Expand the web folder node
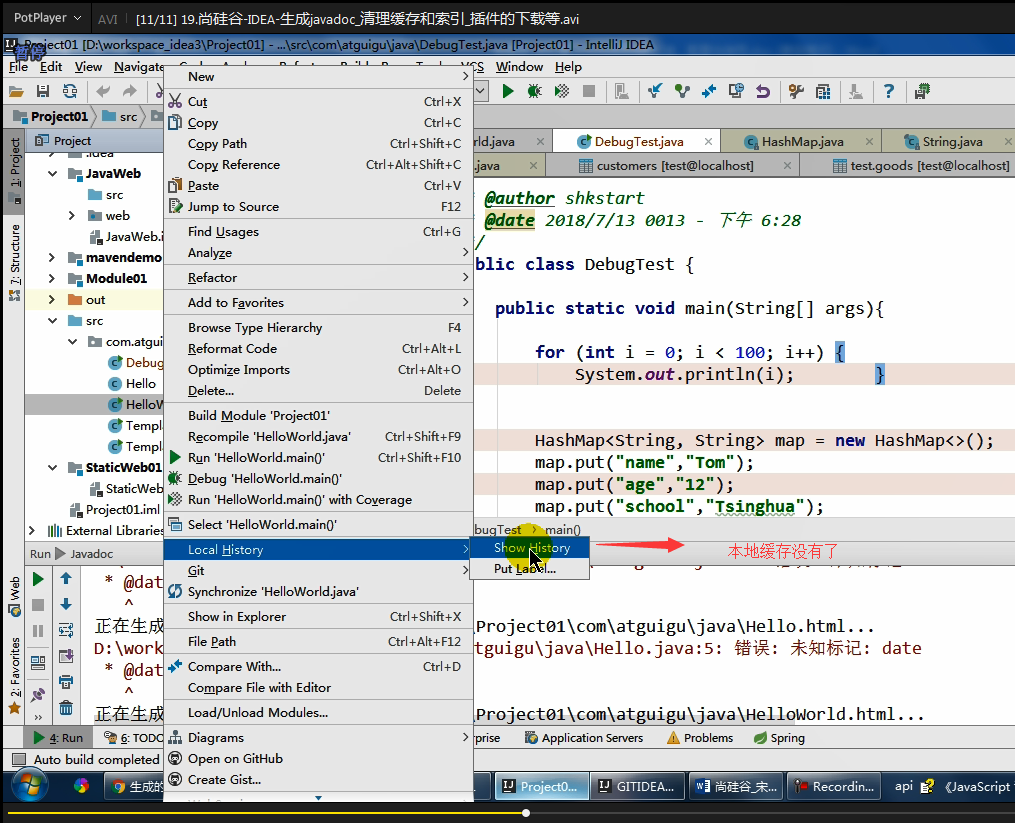Screen dimensions: 1015x823 72,216
